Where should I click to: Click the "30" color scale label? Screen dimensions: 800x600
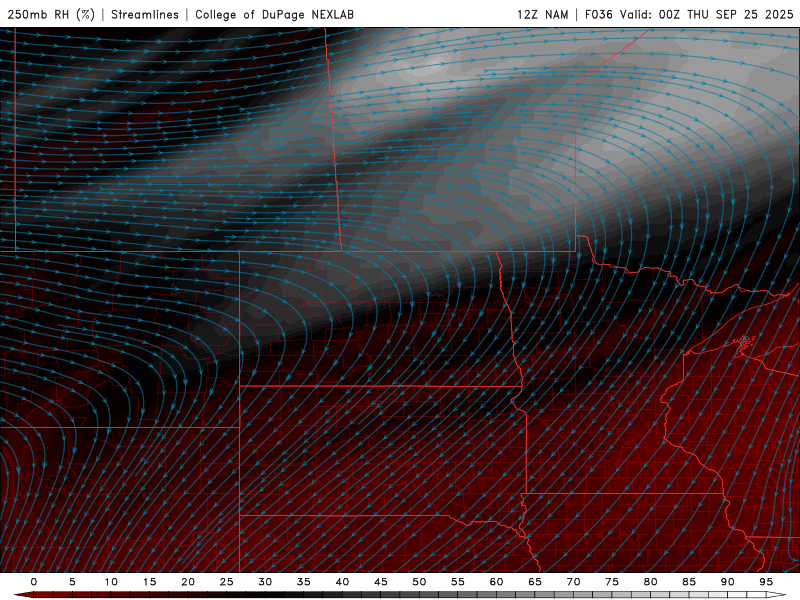[x=265, y=582]
